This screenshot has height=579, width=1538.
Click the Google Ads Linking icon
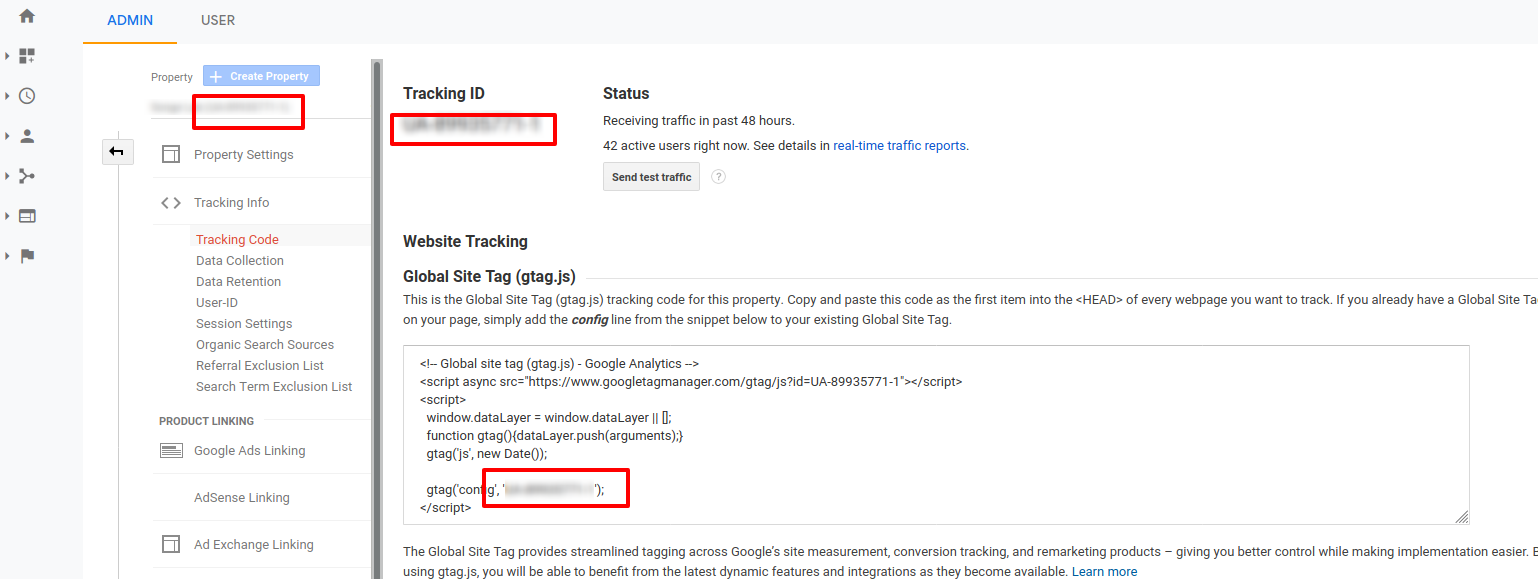[x=171, y=451]
